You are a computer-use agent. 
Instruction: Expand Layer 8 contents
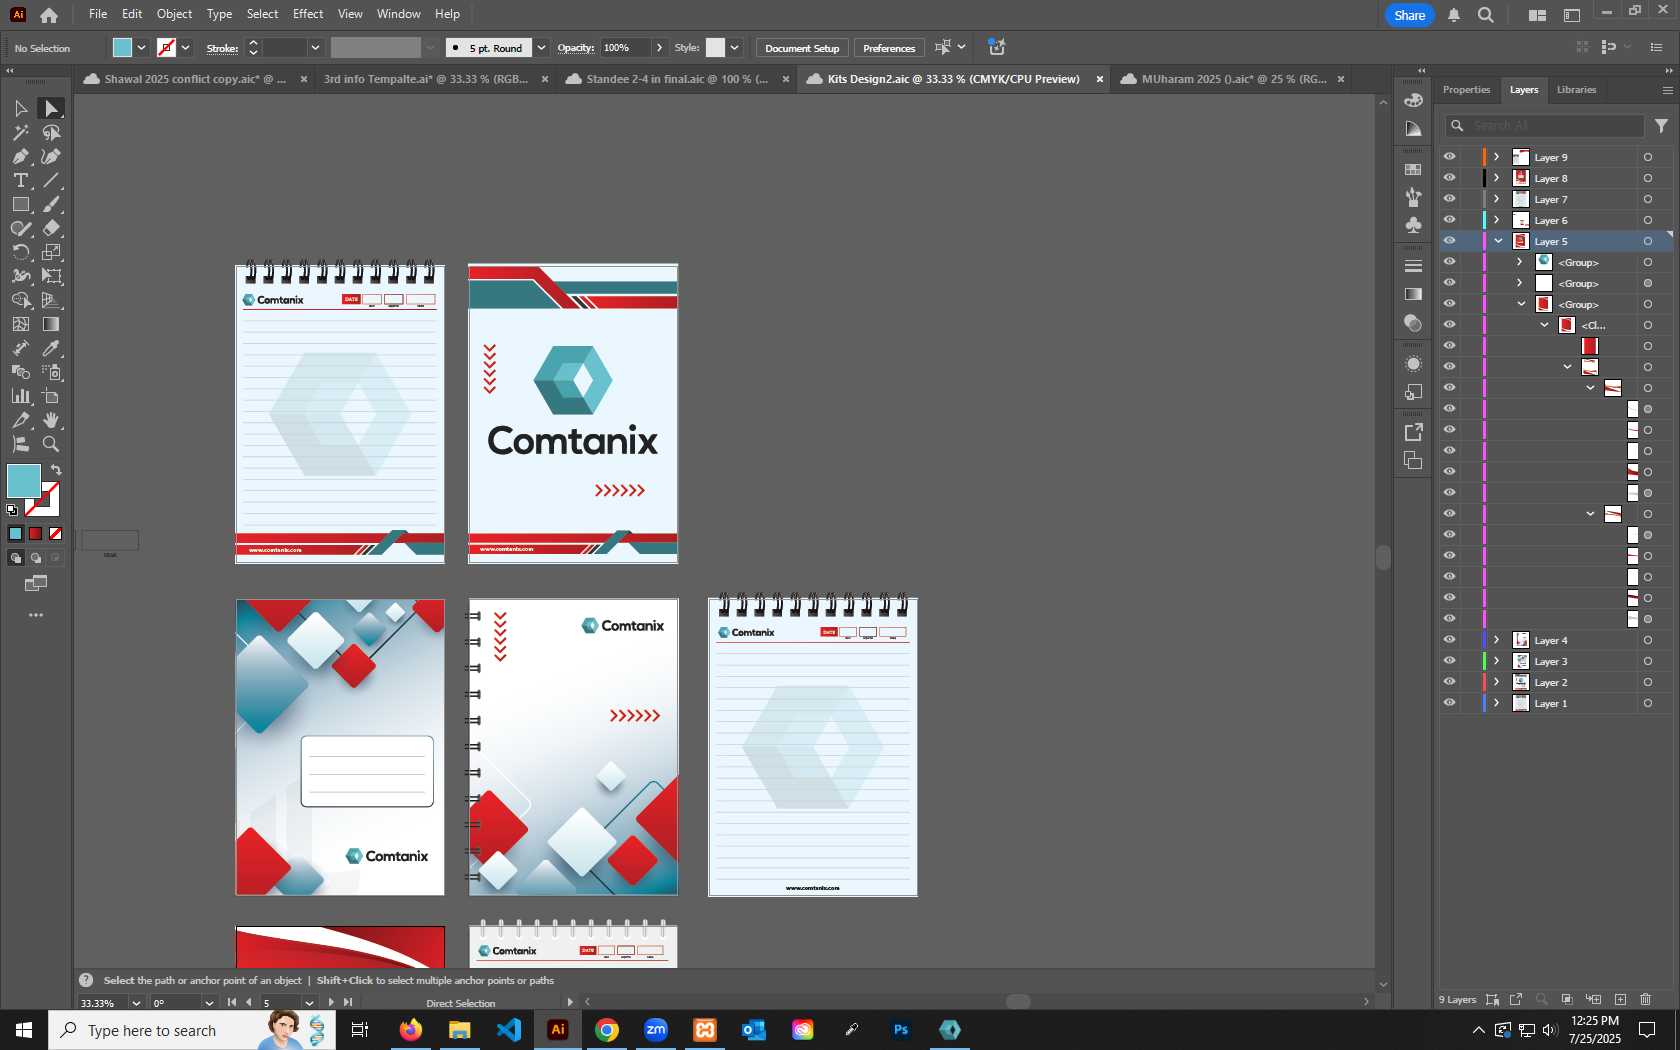(x=1497, y=178)
